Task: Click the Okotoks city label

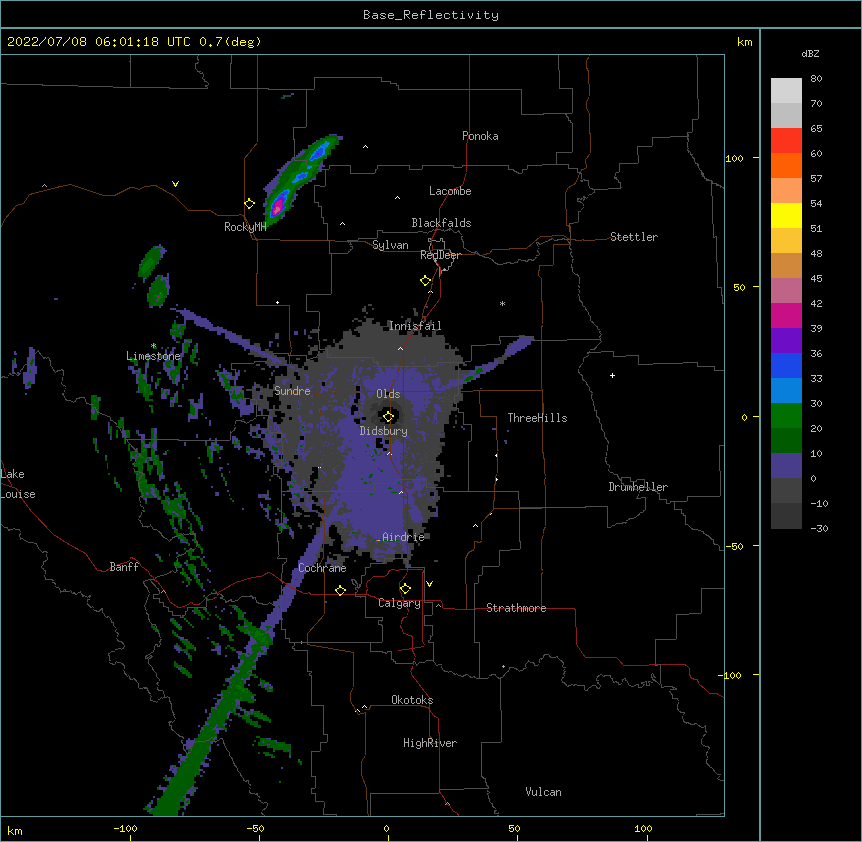Action: click(412, 700)
